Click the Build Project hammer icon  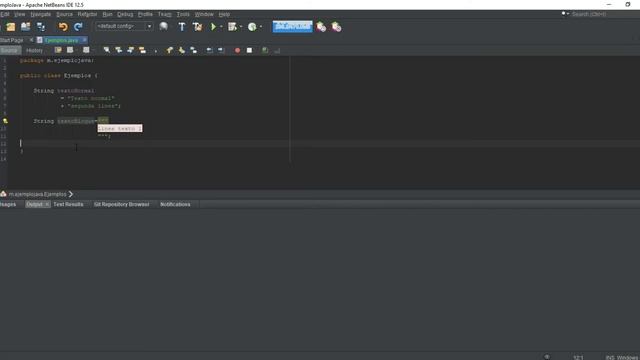coord(182,27)
